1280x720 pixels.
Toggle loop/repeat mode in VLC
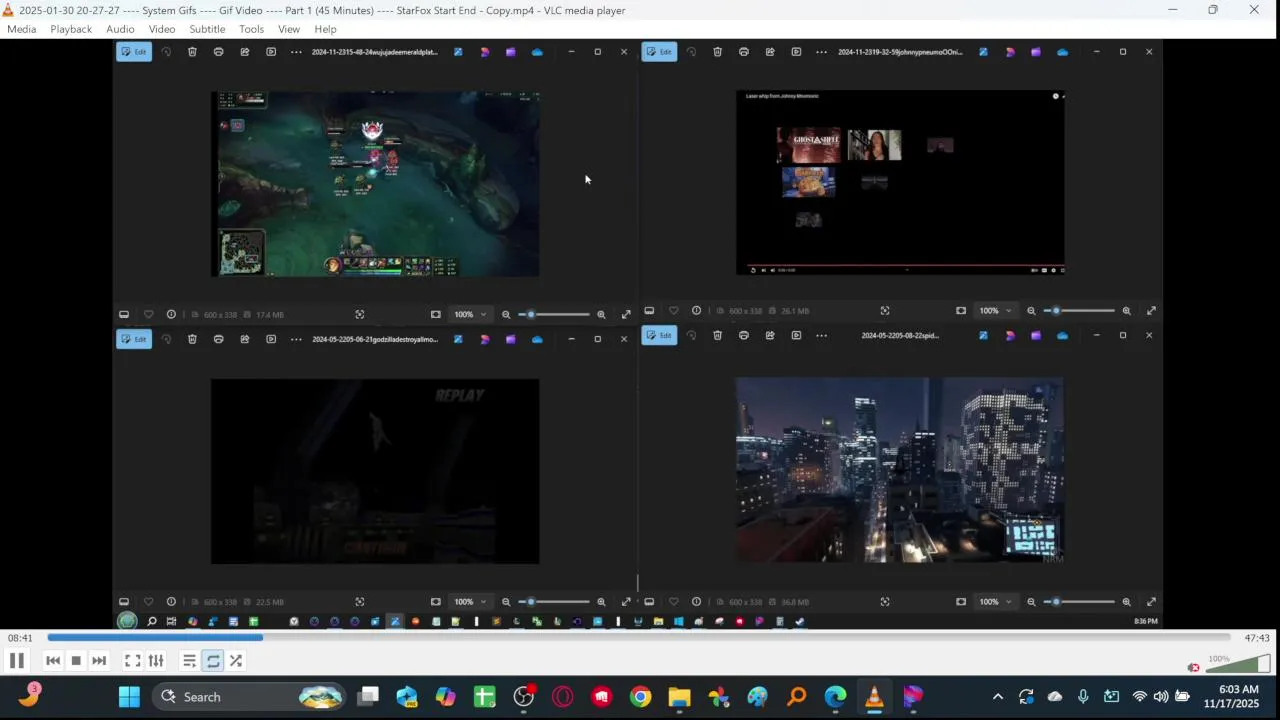(213, 660)
